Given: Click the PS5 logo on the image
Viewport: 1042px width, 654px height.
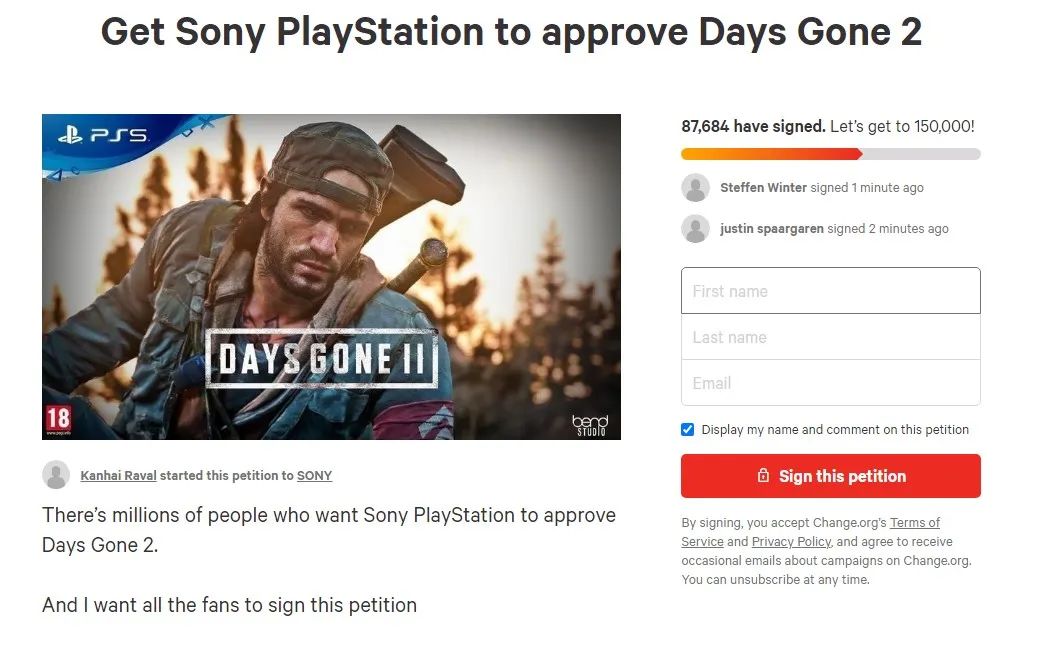Looking at the screenshot, I should point(102,135).
